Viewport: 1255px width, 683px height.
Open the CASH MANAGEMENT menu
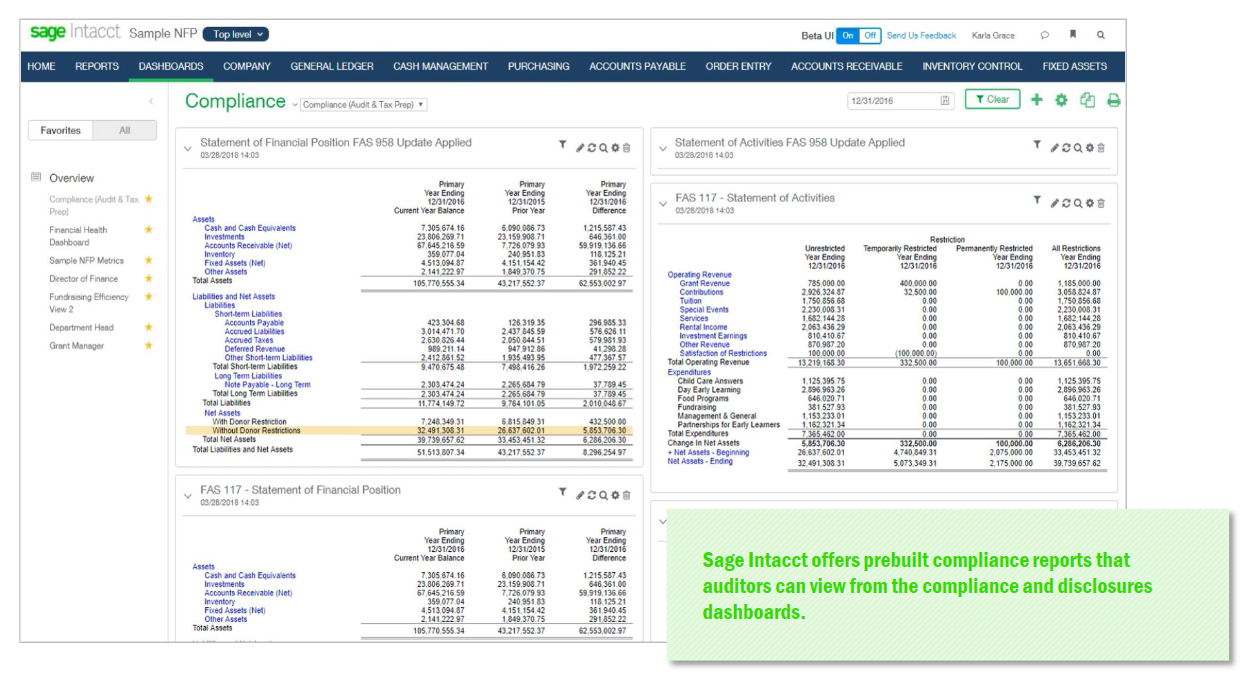[x=441, y=66]
